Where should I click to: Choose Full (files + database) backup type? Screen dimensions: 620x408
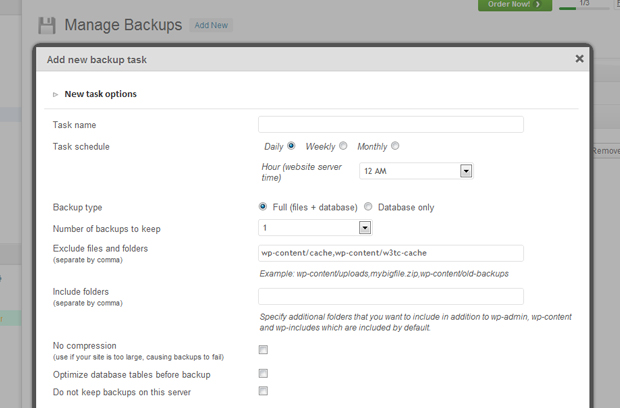[264, 207]
